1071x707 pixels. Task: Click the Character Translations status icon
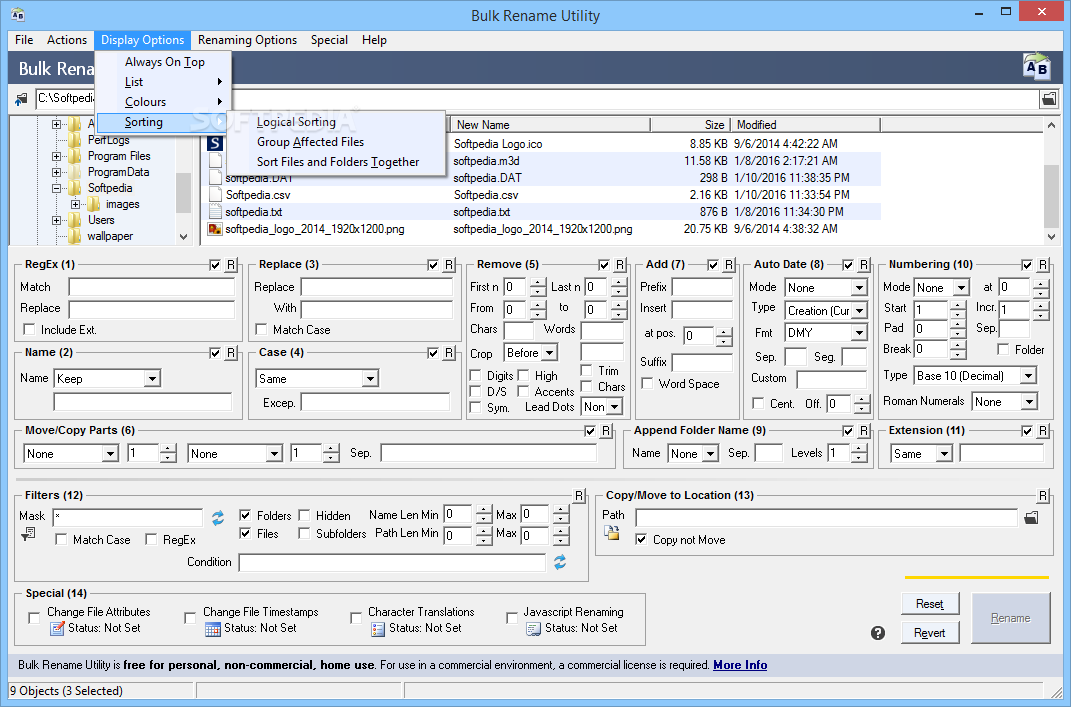[378, 628]
